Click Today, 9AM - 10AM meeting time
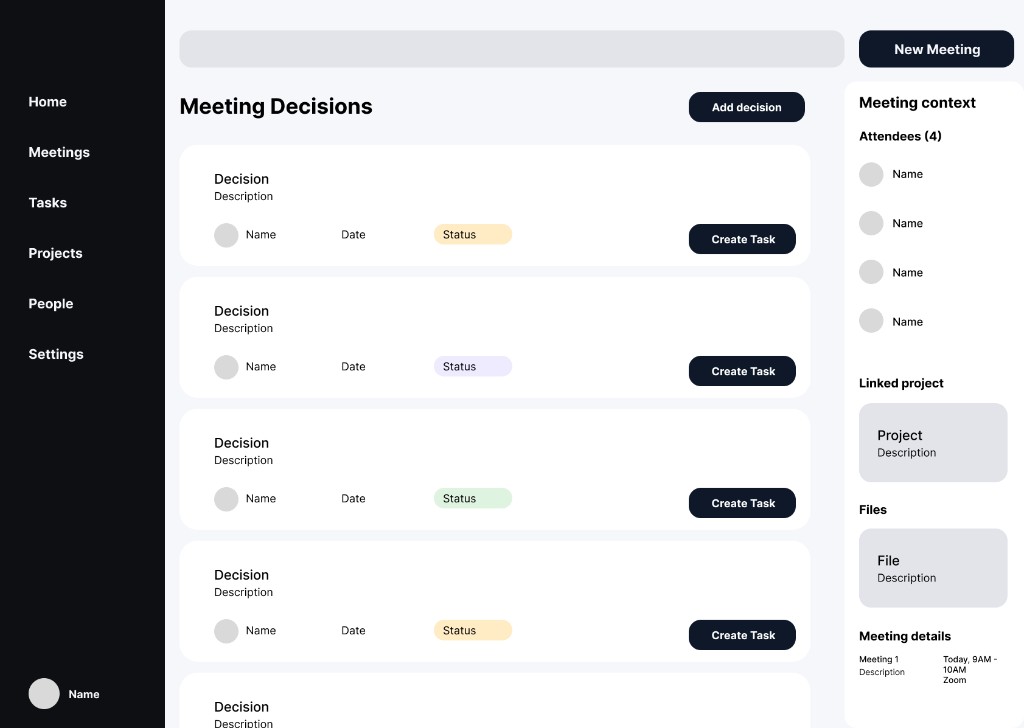The height and width of the screenshot is (728, 1024). click(x=970, y=664)
